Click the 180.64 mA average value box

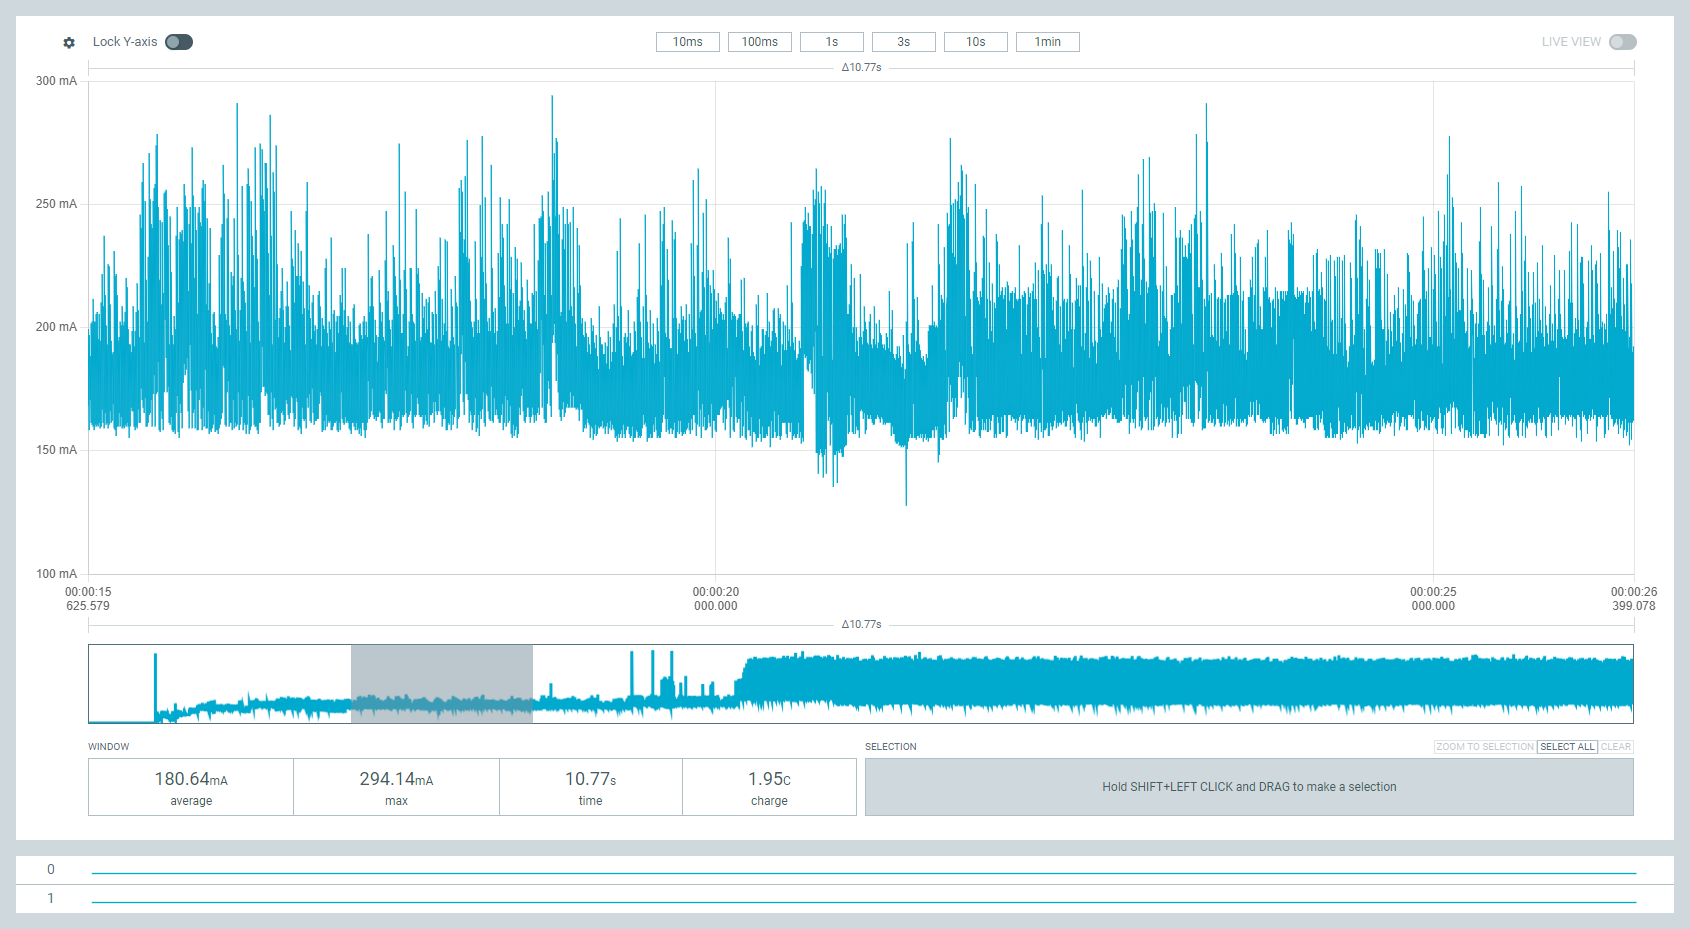191,787
